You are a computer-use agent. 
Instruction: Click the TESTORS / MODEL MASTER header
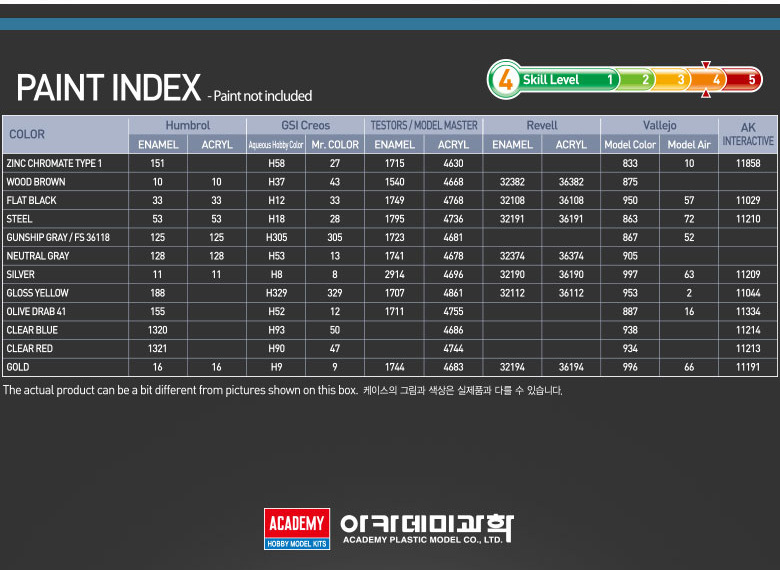click(424, 125)
